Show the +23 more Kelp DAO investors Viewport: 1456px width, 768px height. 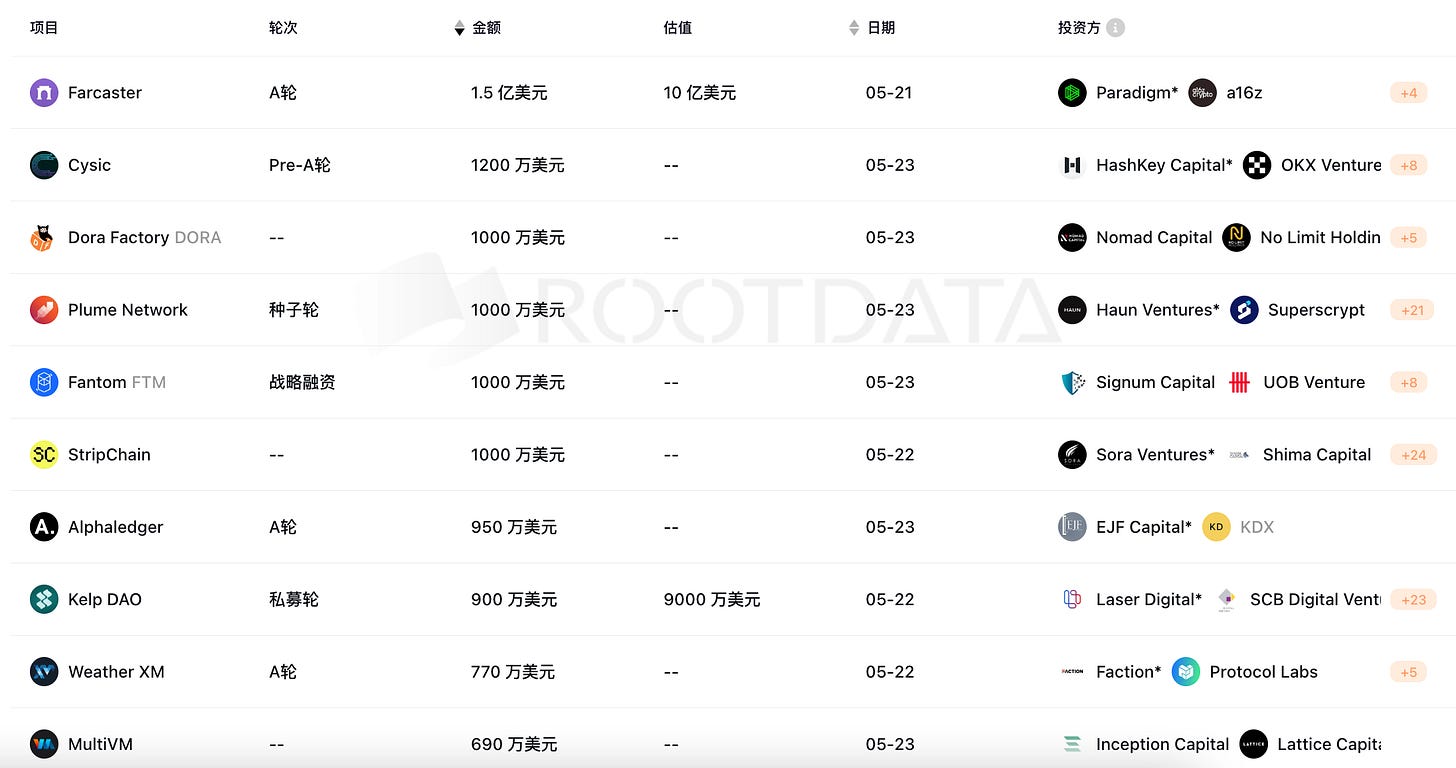pos(1413,599)
